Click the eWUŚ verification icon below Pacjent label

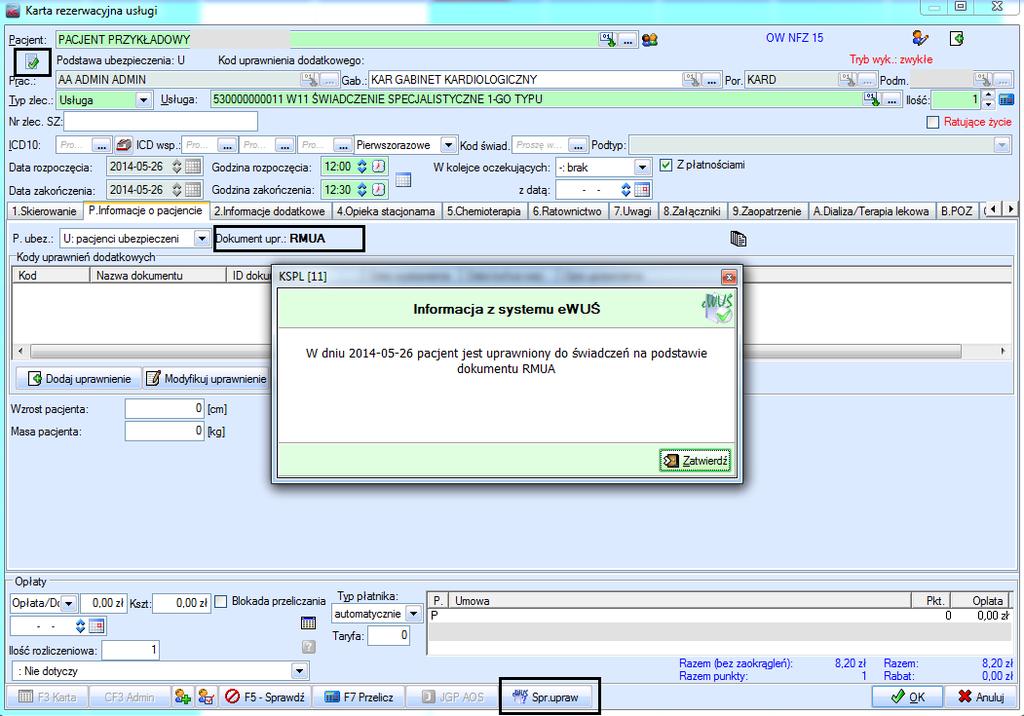pos(32,62)
